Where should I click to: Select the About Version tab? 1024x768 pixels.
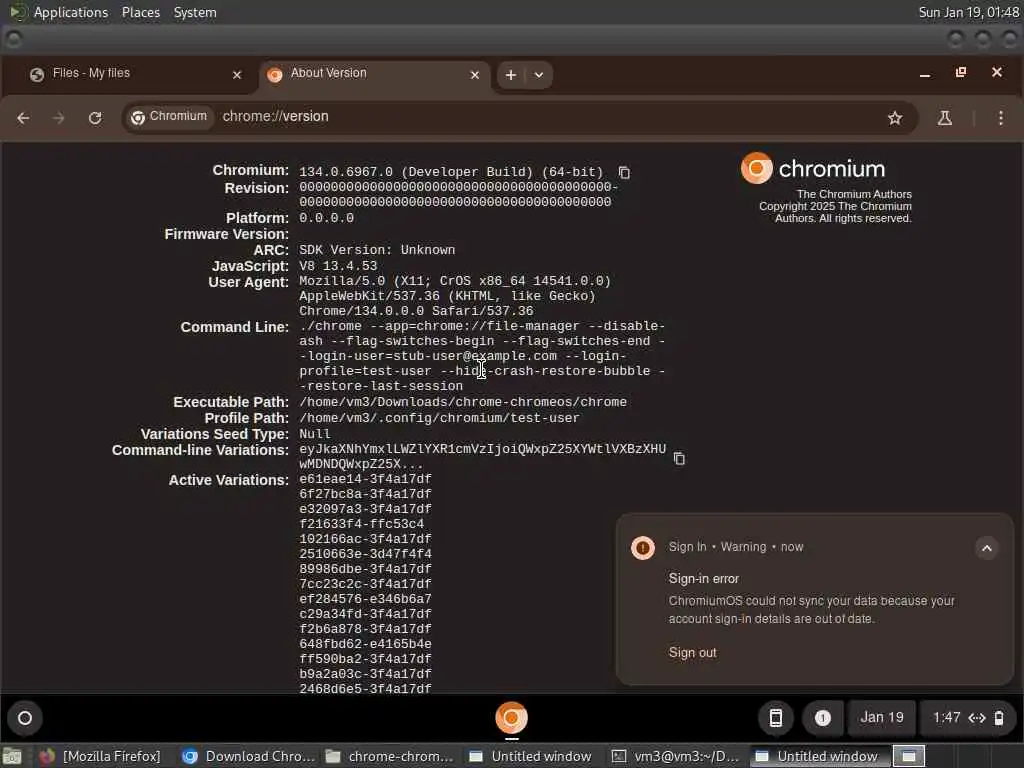[374, 74]
